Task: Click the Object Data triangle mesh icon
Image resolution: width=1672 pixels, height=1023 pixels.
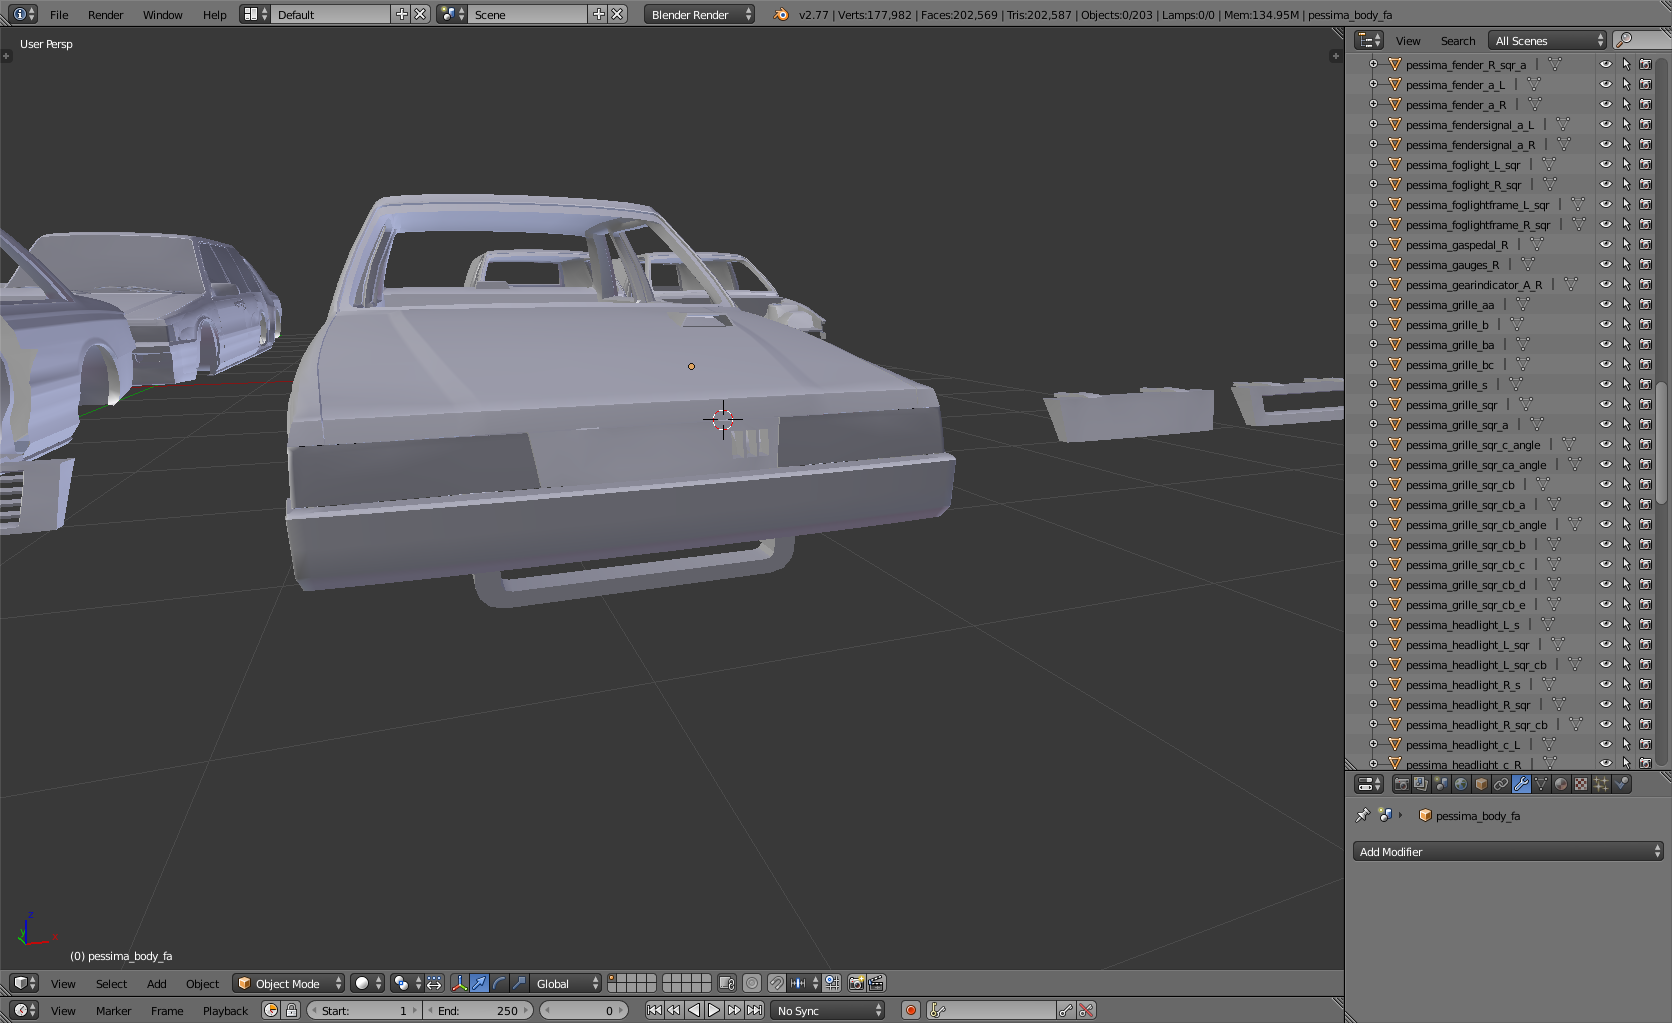Action: (x=1541, y=785)
